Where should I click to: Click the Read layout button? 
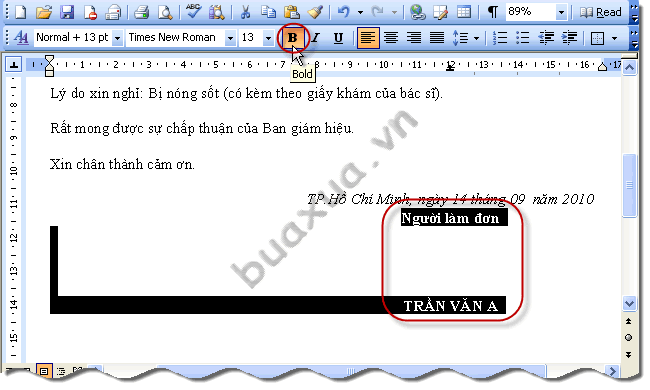[x=601, y=12]
